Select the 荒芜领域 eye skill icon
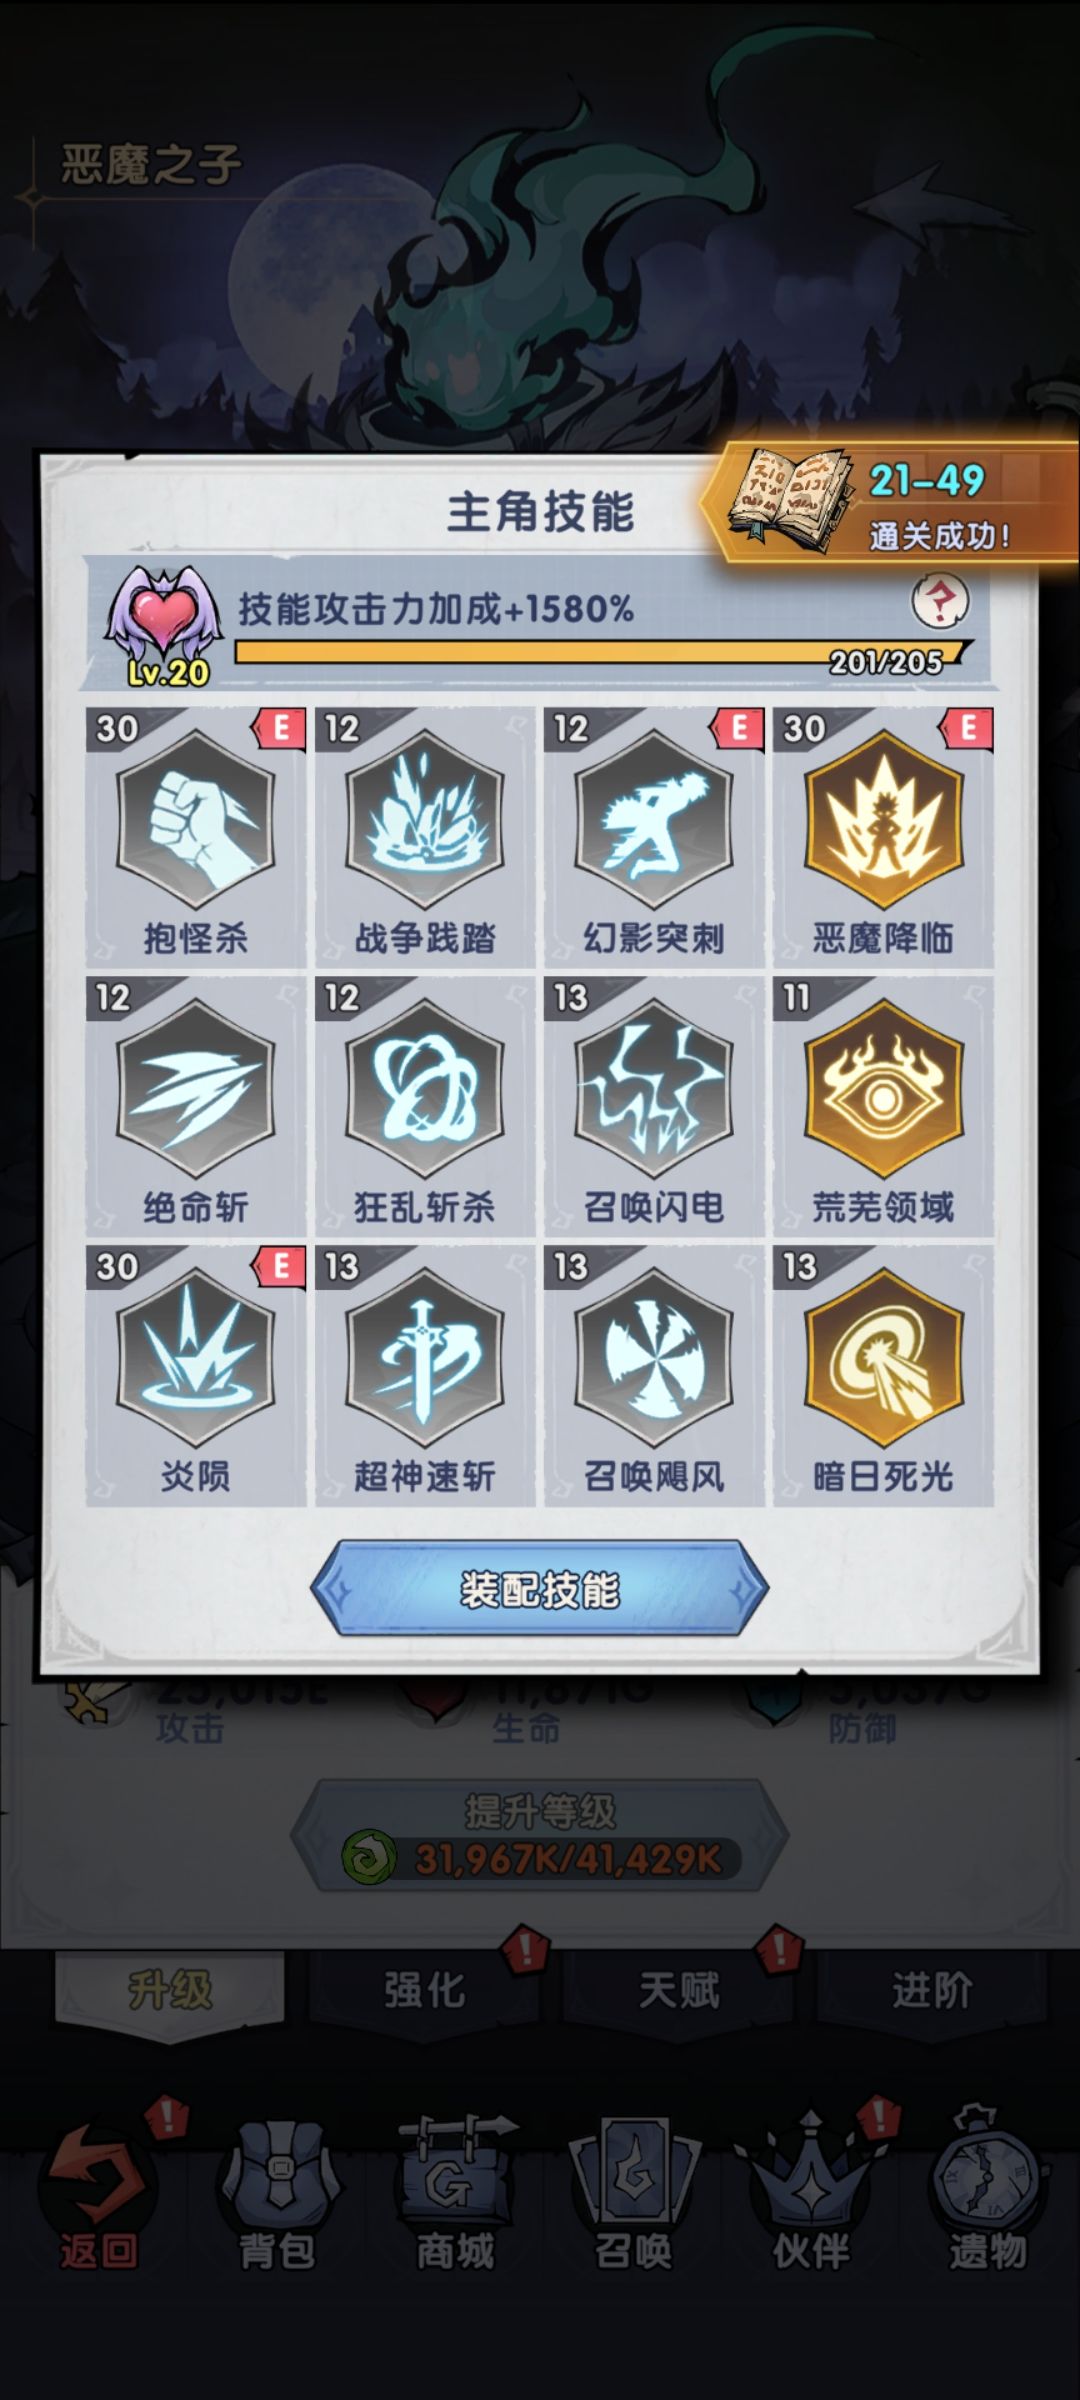Image resolution: width=1080 pixels, height=2400 pixels. [x=883, y=1089]
